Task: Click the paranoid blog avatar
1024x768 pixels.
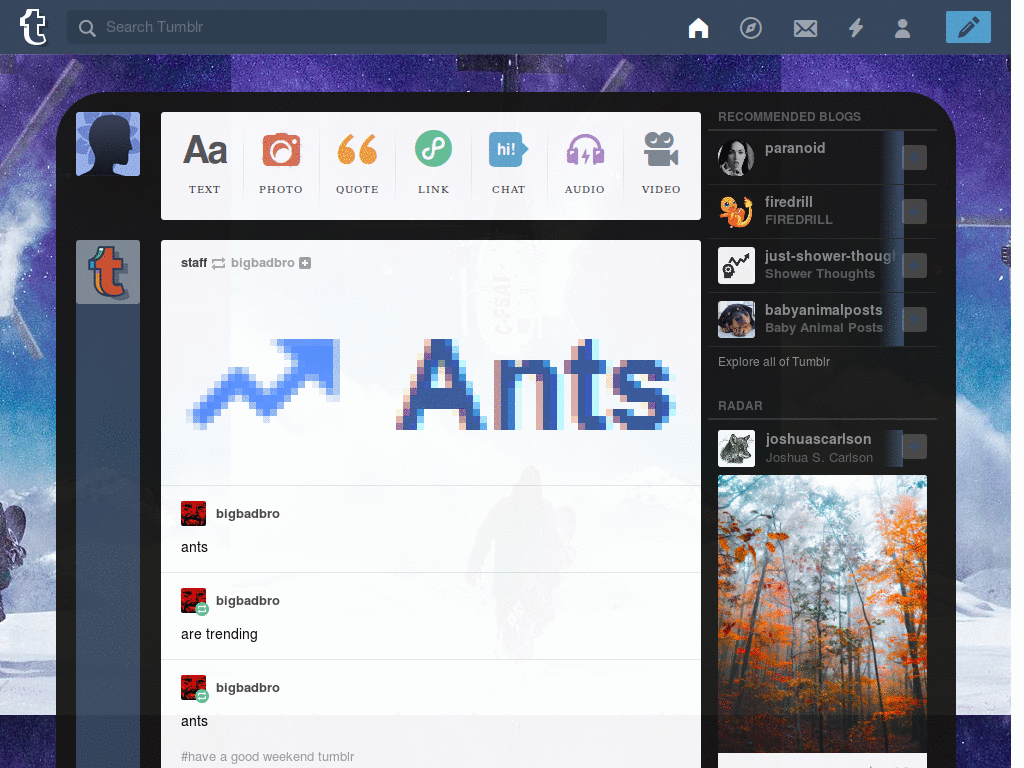Action: pyautogui.click(x=736, y=157)
